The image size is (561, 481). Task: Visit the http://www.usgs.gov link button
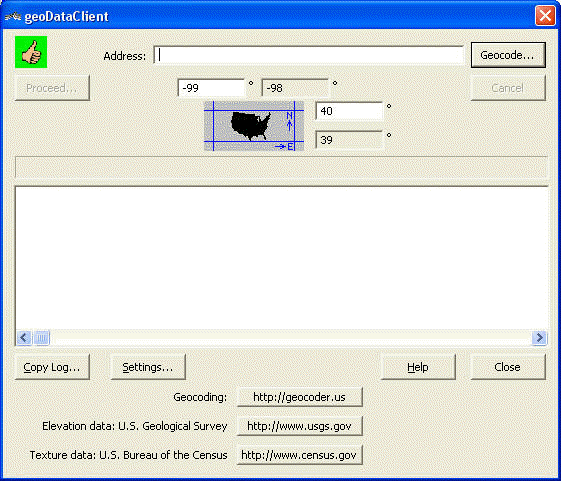tap(299, 426)
